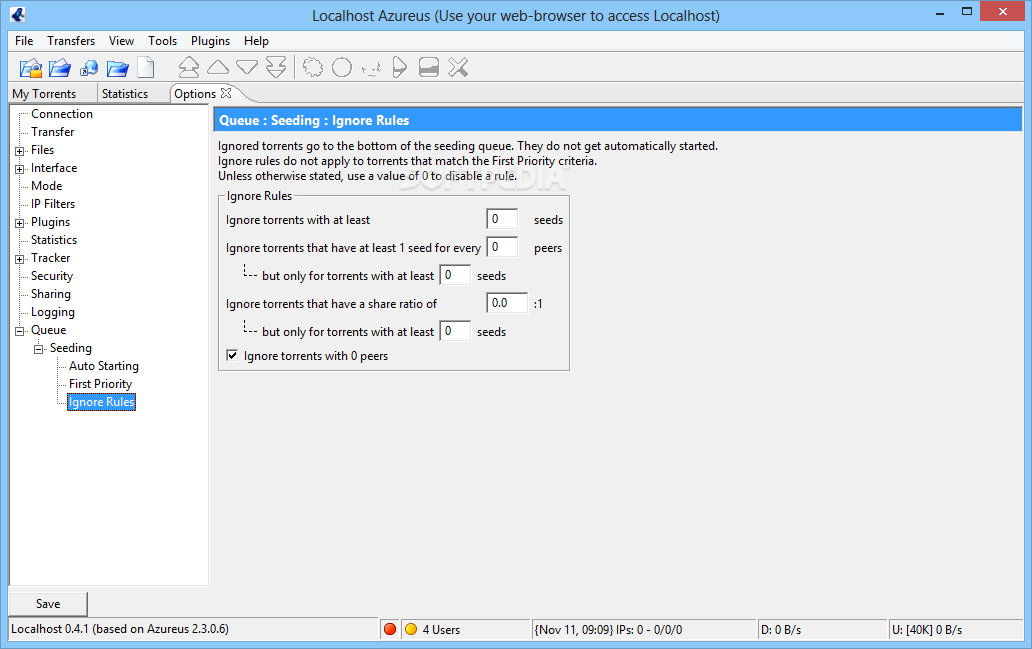This screenshot has height=649, width=1032.
Task: Click seeds field under the share ratio rule
Action: click(455, 331)
